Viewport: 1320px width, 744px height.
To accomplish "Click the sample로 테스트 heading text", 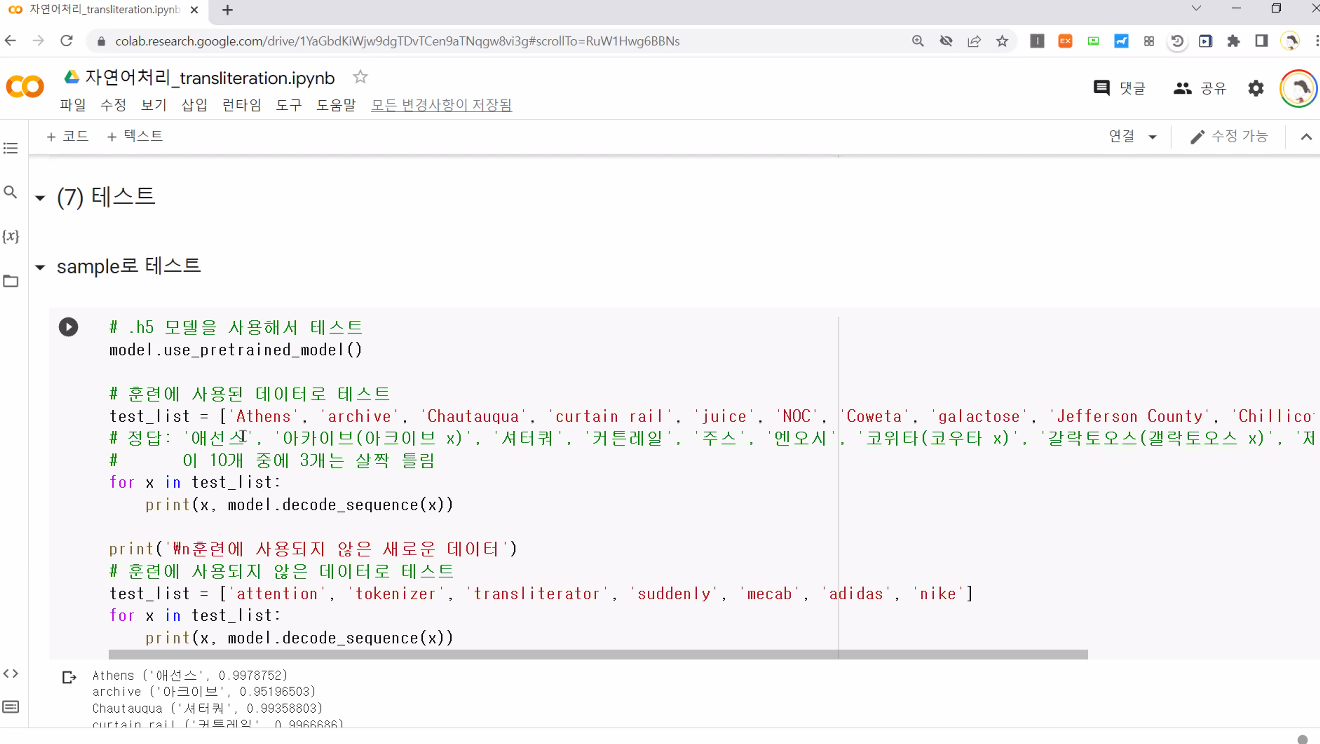I will click(129, 266).
